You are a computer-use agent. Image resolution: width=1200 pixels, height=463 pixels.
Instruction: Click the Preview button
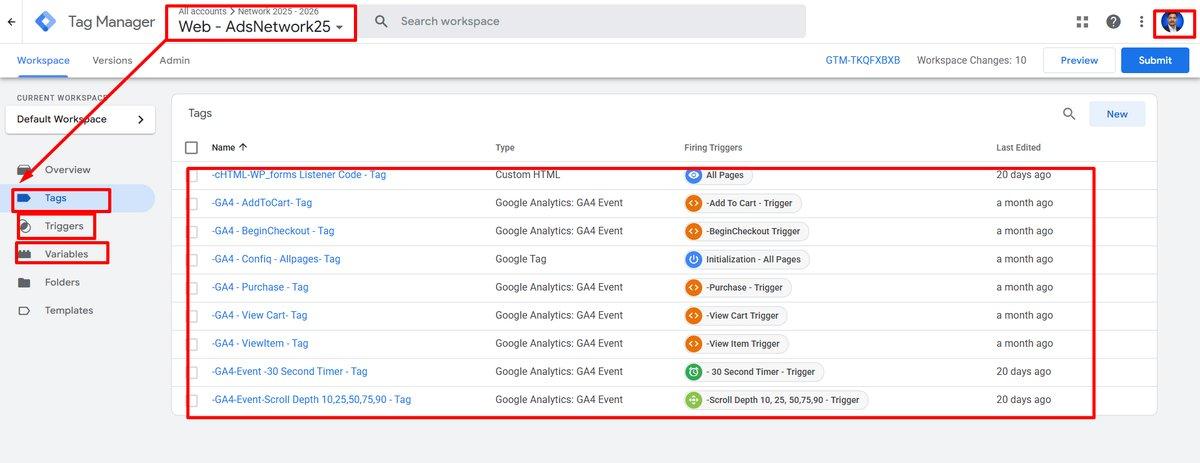click(1079, 60)
